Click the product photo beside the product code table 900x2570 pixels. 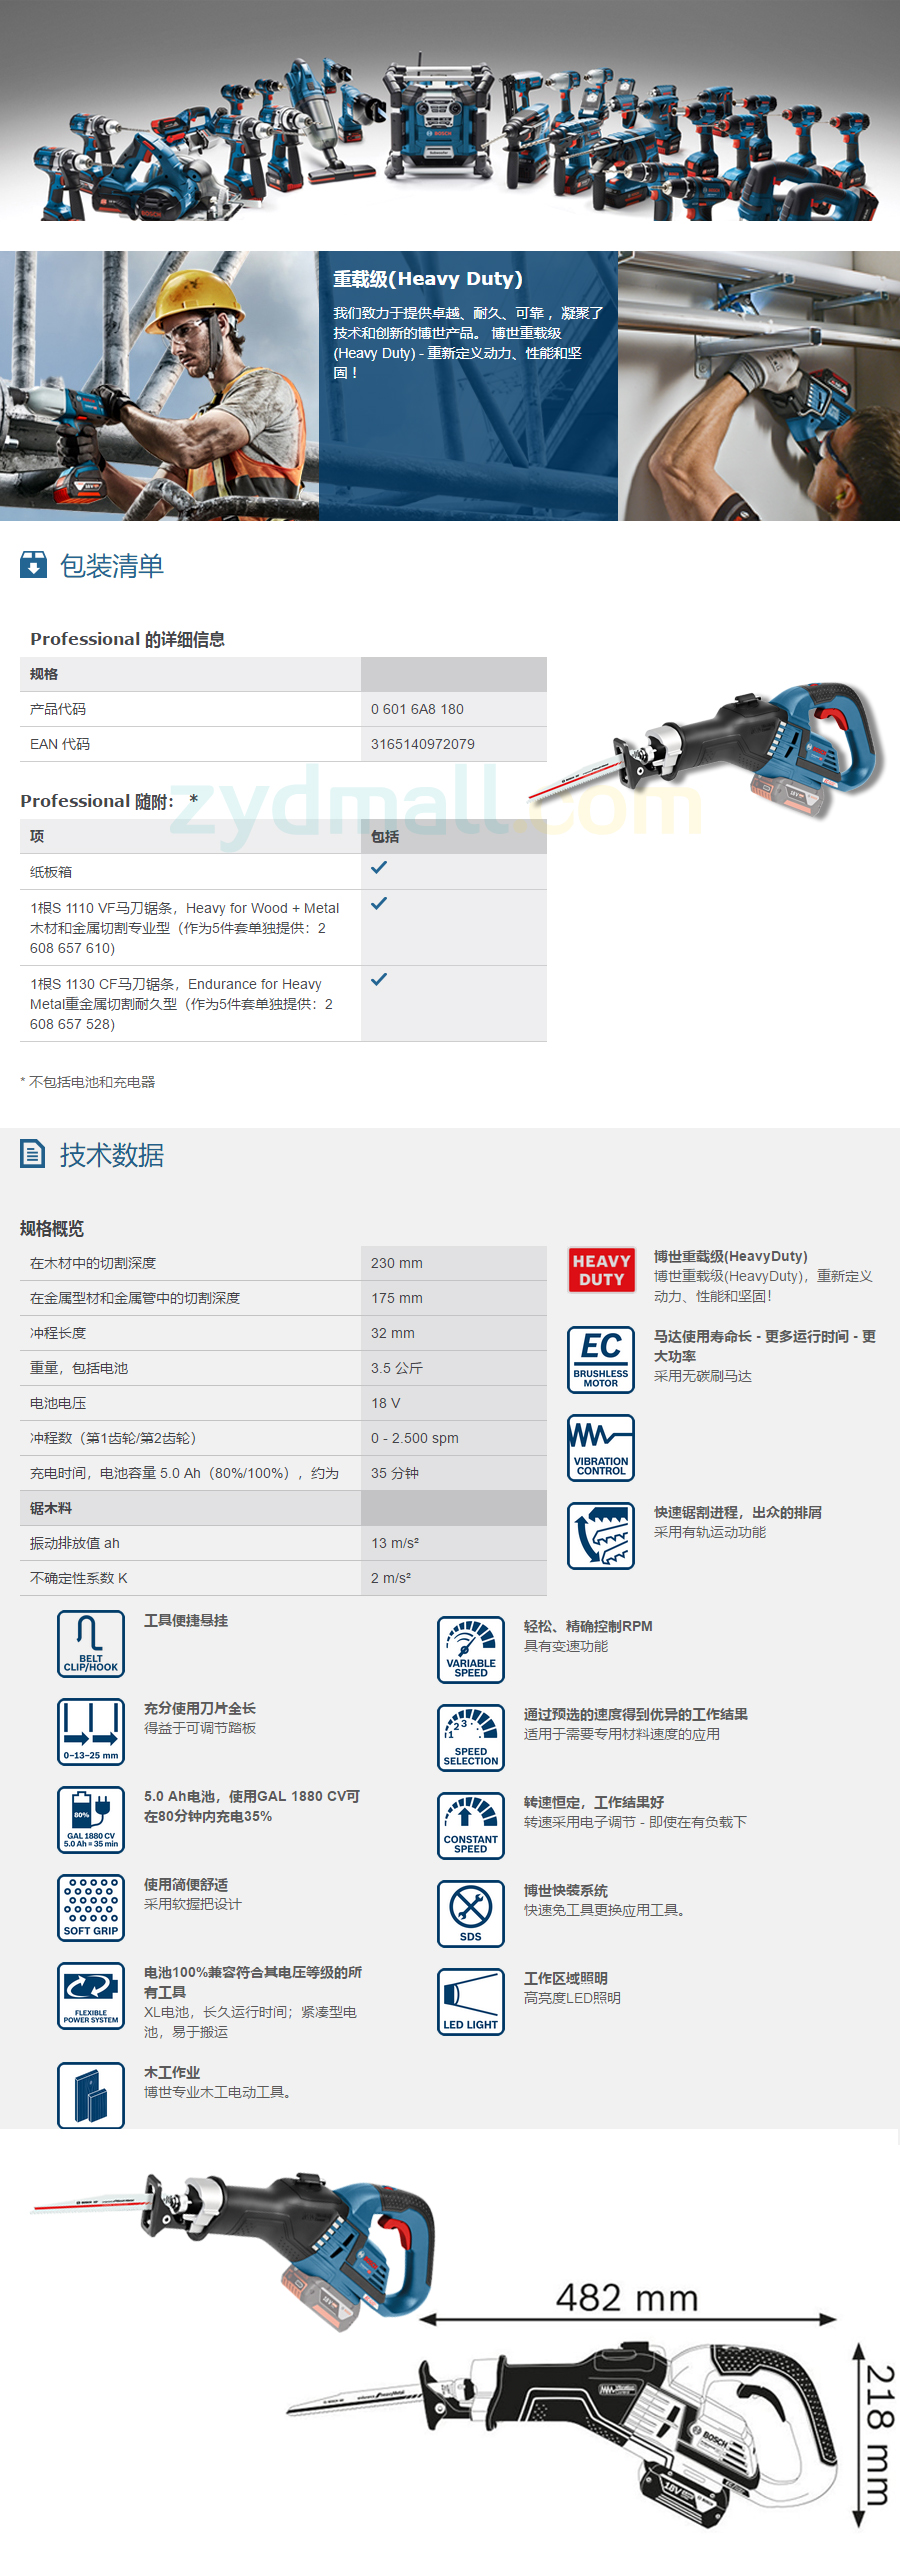click(x=710, y=752)
